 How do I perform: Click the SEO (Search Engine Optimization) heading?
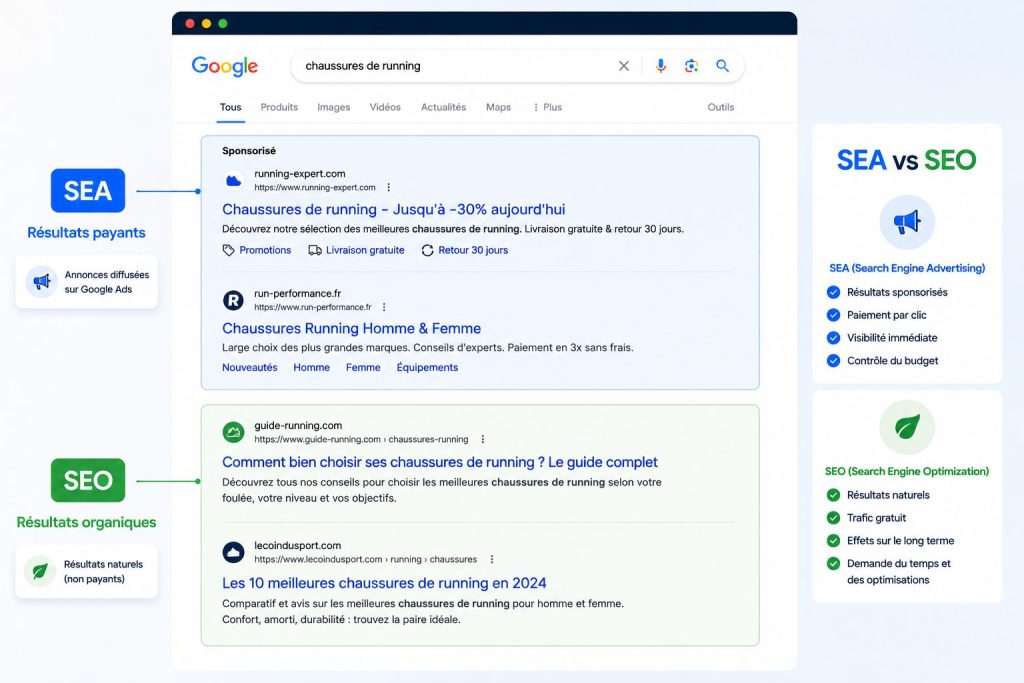907,471
